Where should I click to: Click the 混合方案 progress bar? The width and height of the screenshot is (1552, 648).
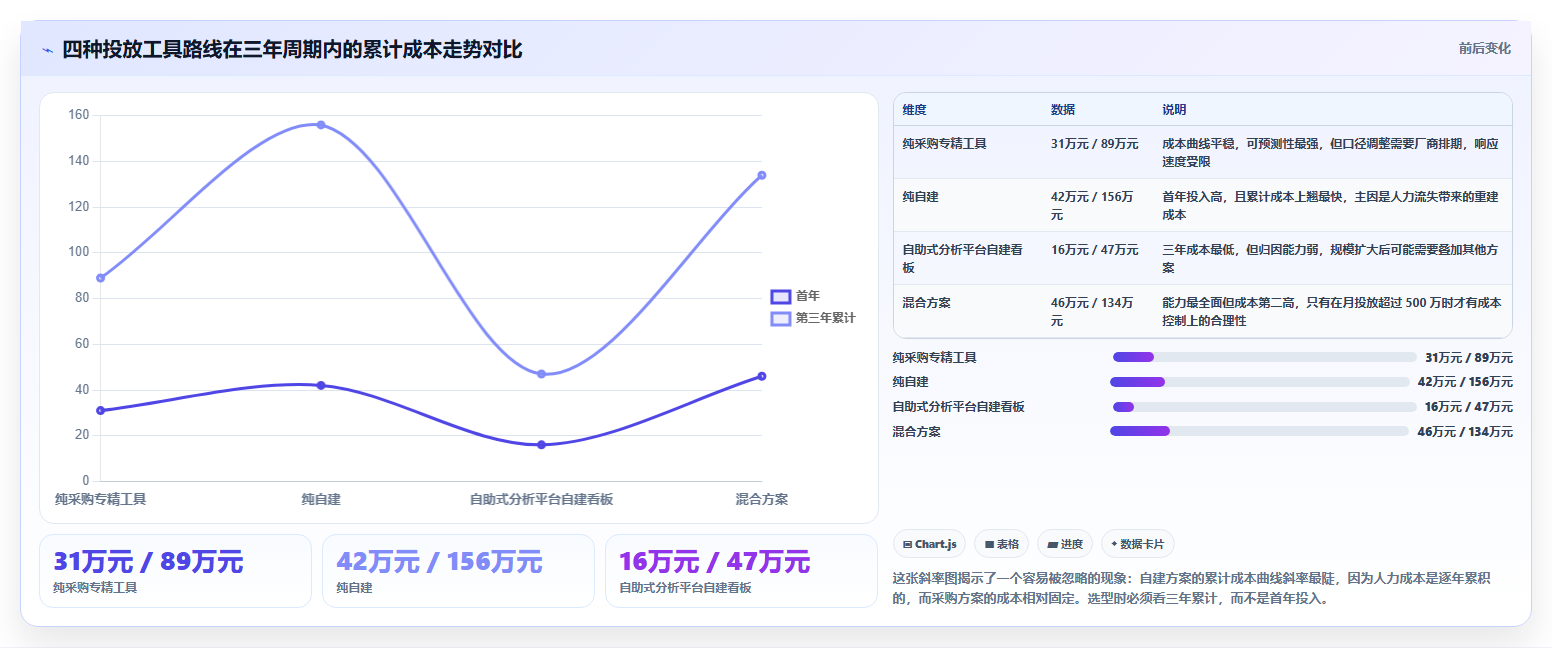click(1260, 431)
